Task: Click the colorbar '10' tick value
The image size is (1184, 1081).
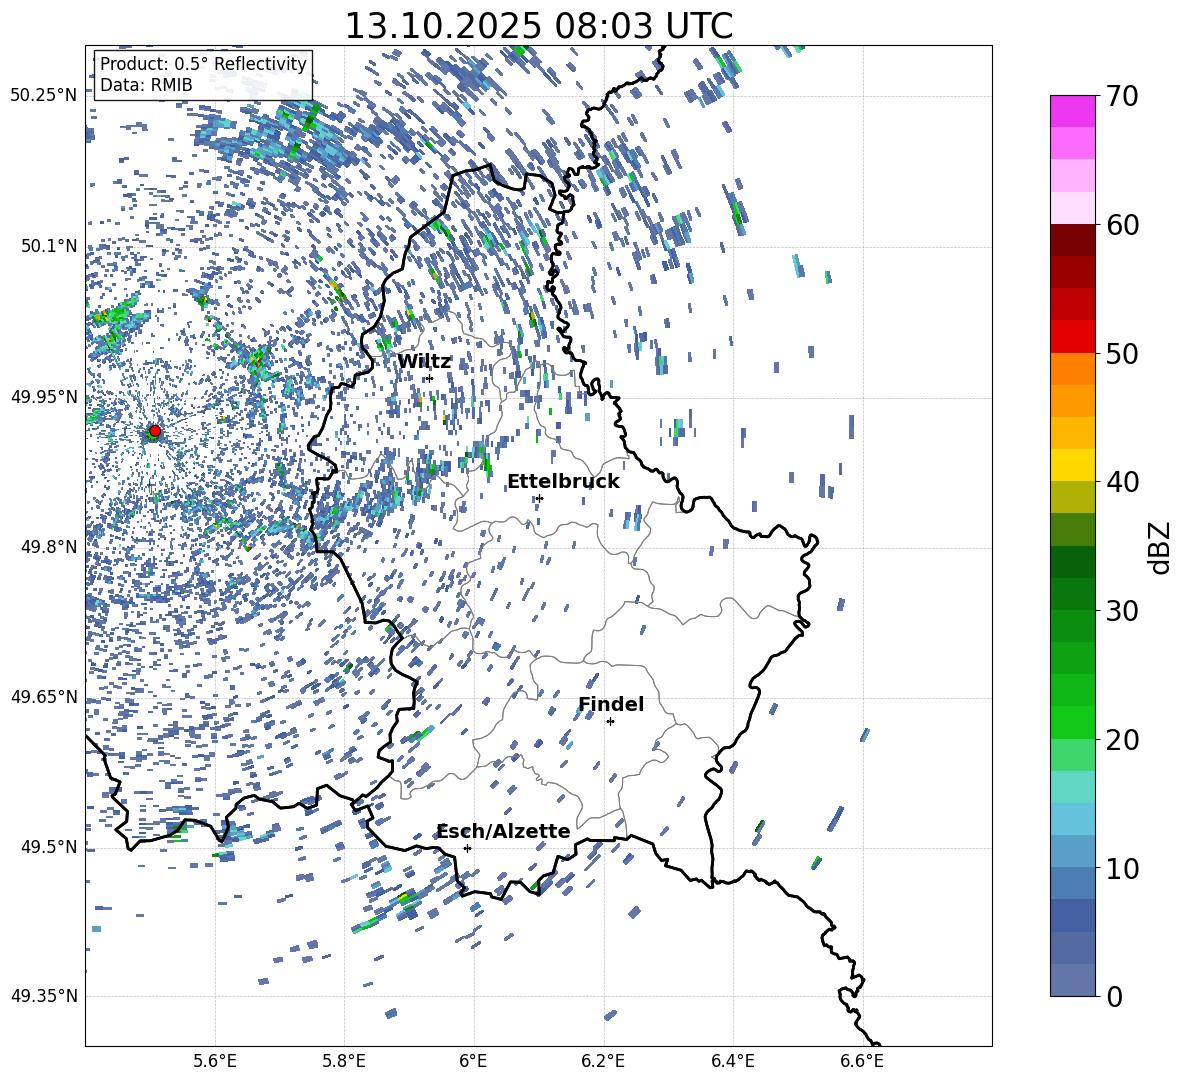Action: (1122, 868)
